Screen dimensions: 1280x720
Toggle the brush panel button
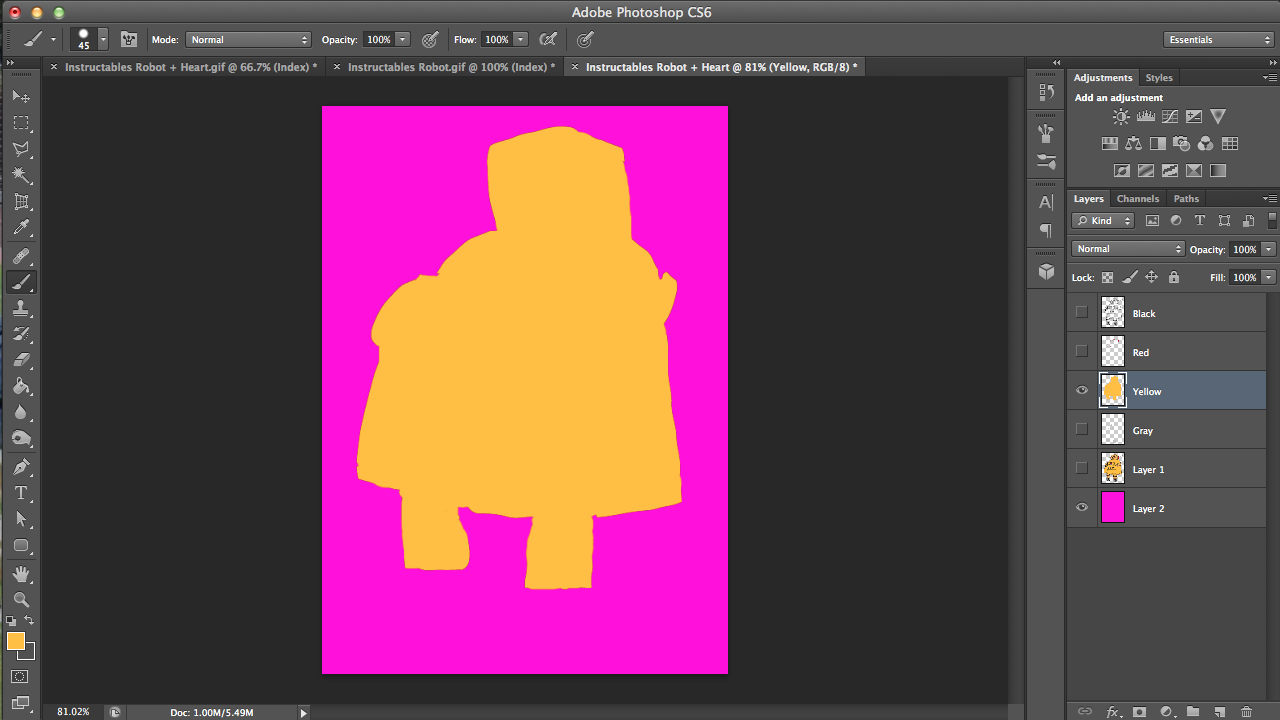(x=129, y=40)
